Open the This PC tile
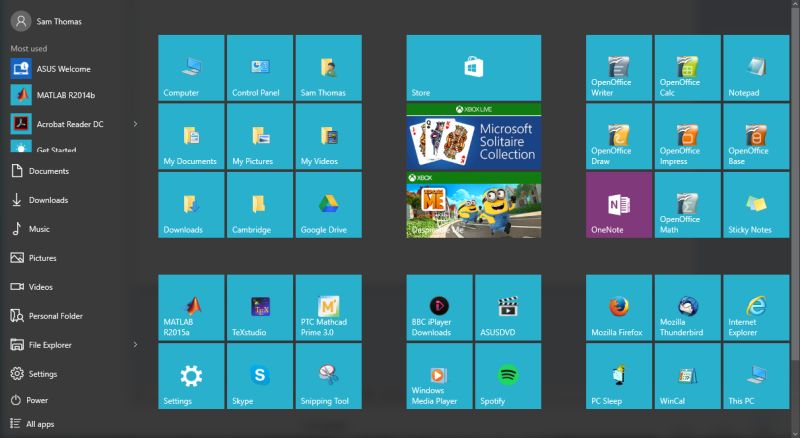 pyautogui.click(x=756, y=376)
